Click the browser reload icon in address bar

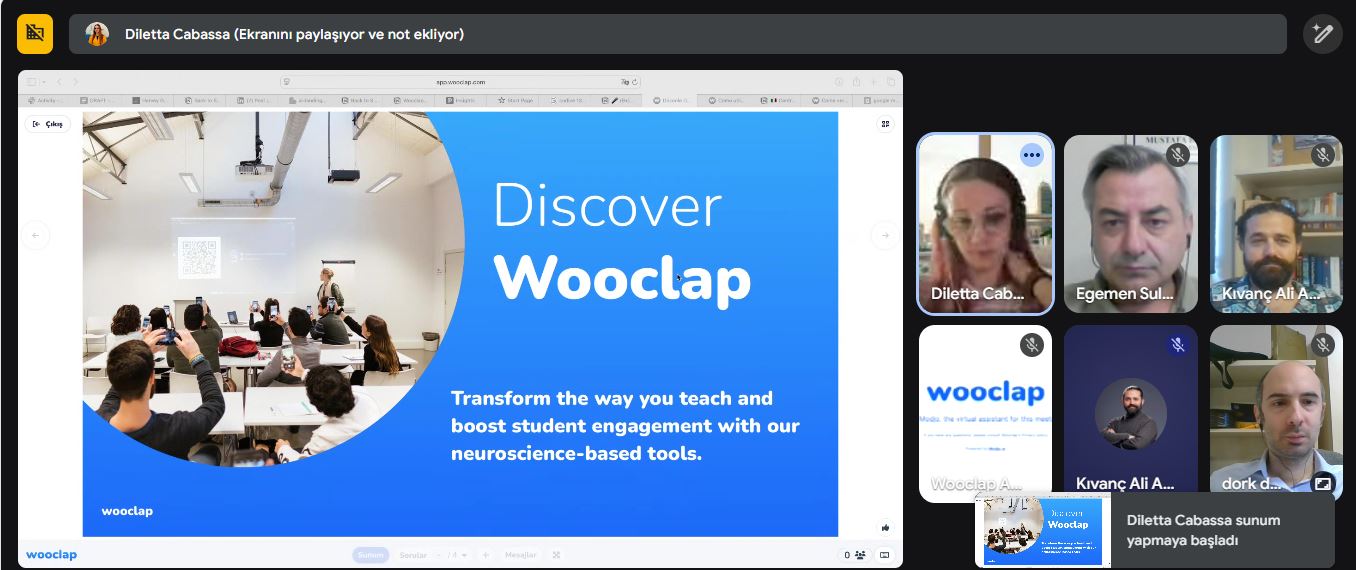[x=635, y=82]
